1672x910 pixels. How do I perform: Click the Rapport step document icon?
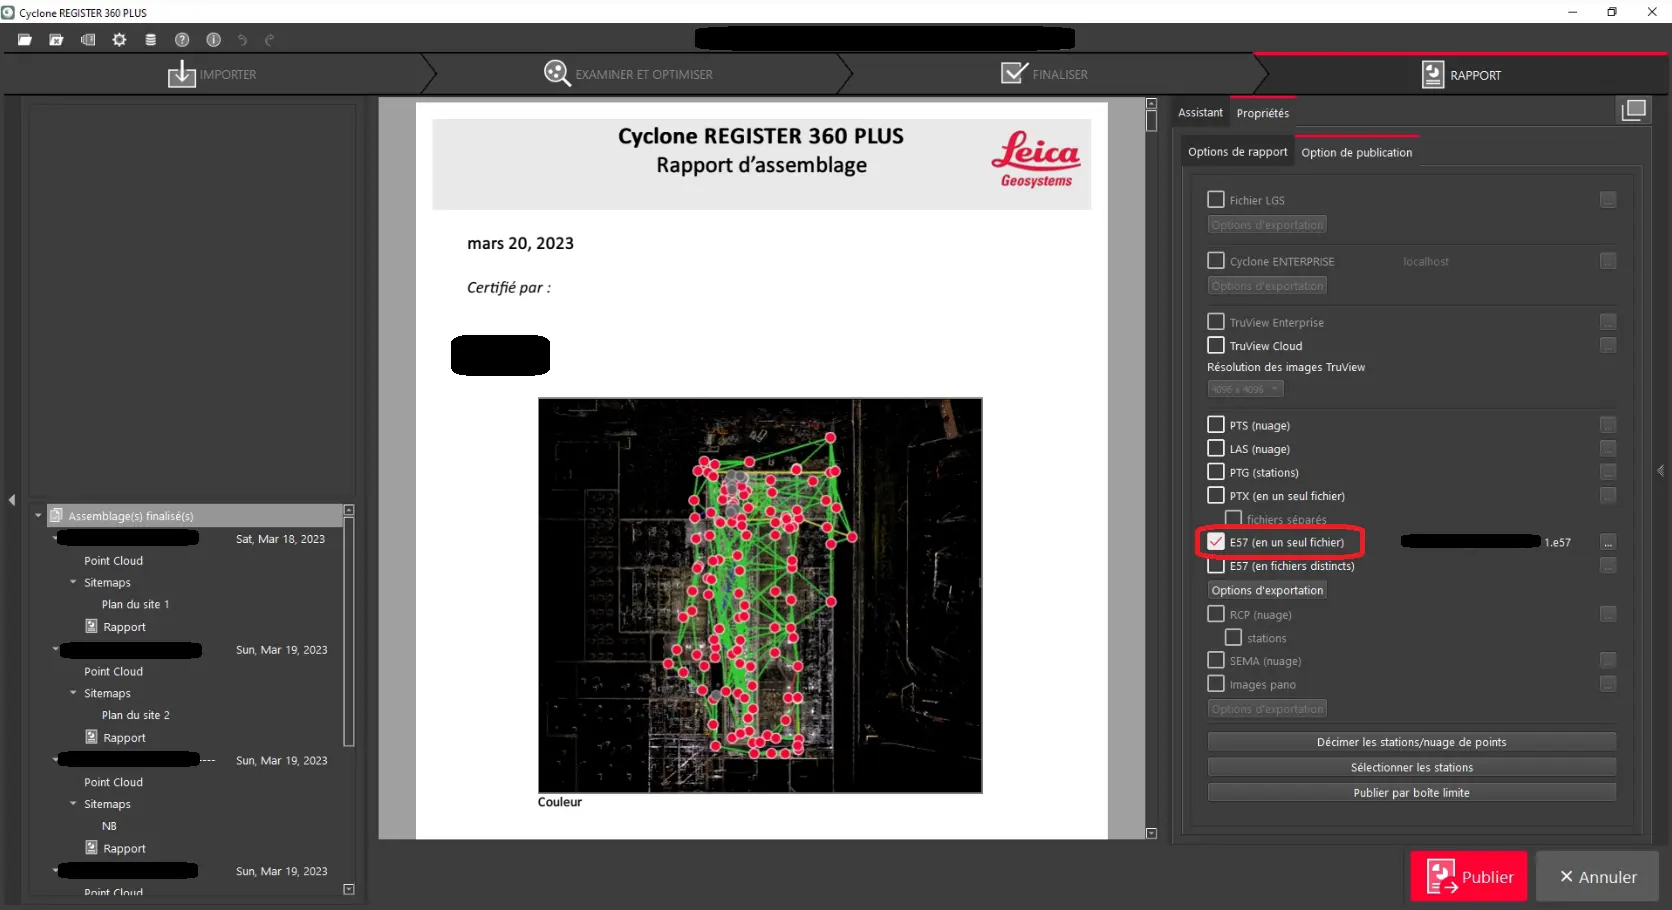pos(1433,75)
